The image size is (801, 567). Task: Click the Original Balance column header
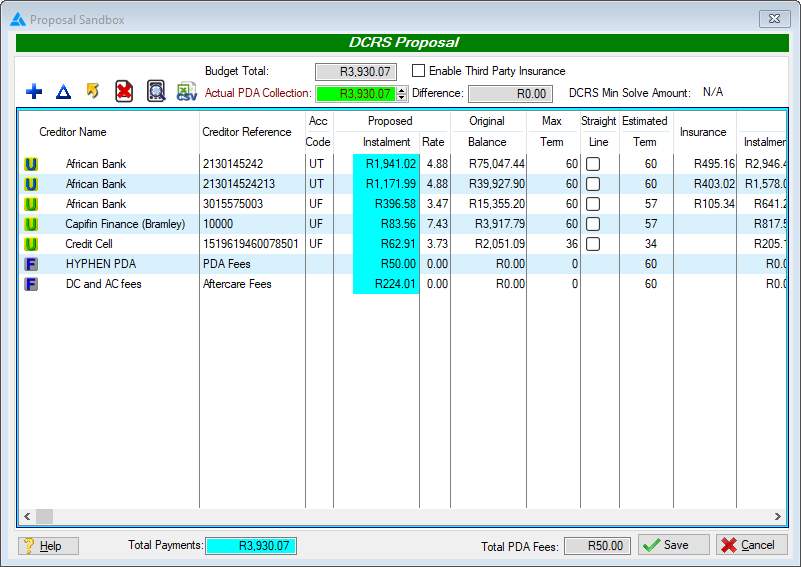tap(487, 131)
